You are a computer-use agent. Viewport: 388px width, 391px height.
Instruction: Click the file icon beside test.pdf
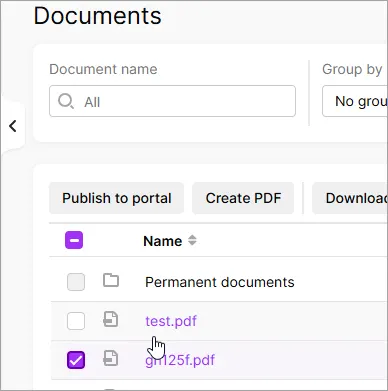pyautogui.click(x=111, y=319)
